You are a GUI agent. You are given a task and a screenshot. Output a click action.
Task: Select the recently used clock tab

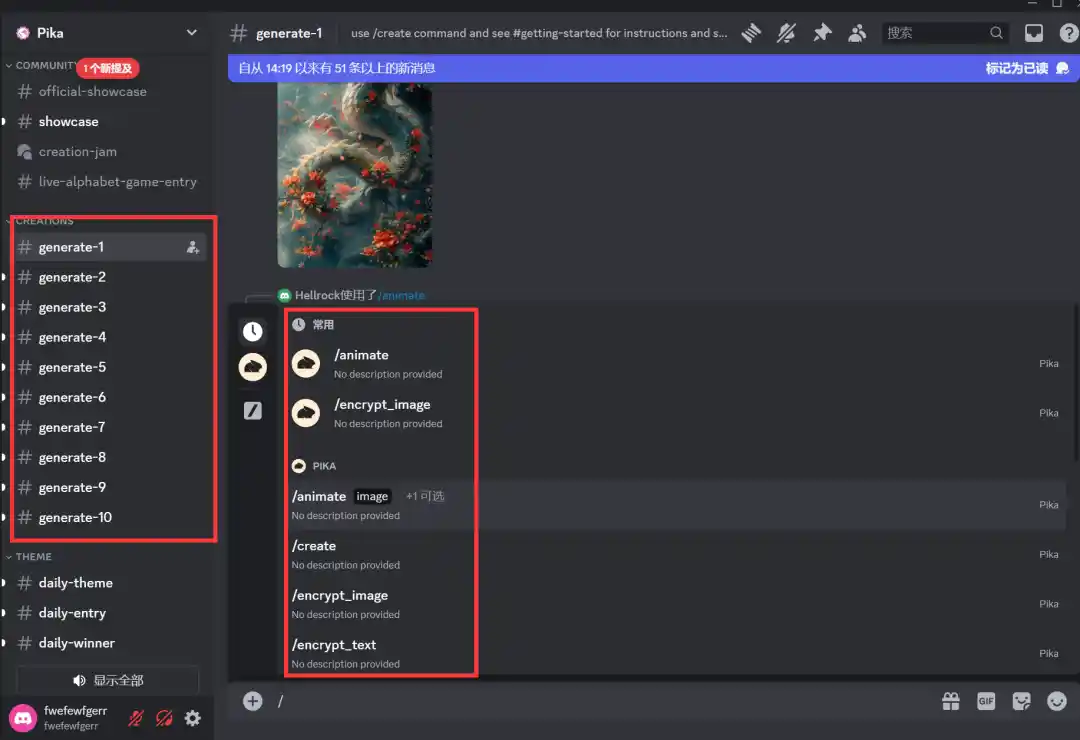pyautogui.click(x=253, y=332)
